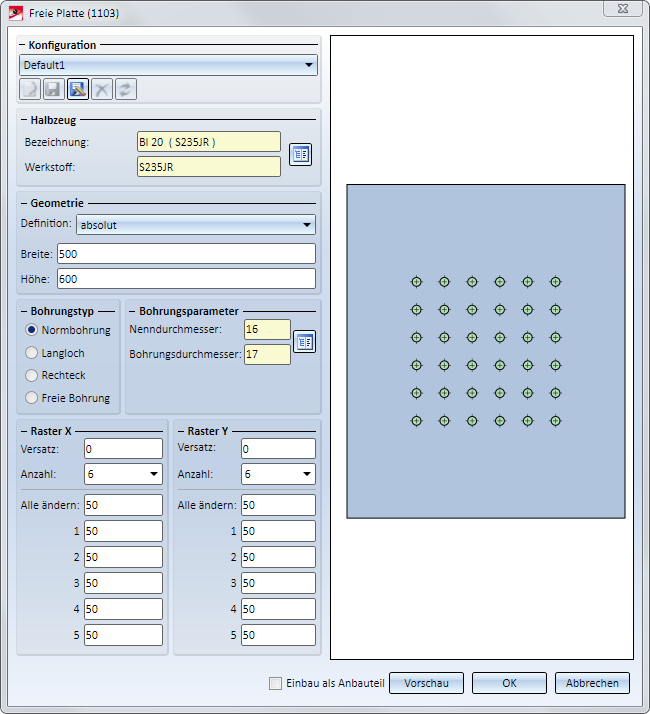Click Raster Y spacing field 3
The width and height of the screenshot is (650, 714).
coord(278,583)
